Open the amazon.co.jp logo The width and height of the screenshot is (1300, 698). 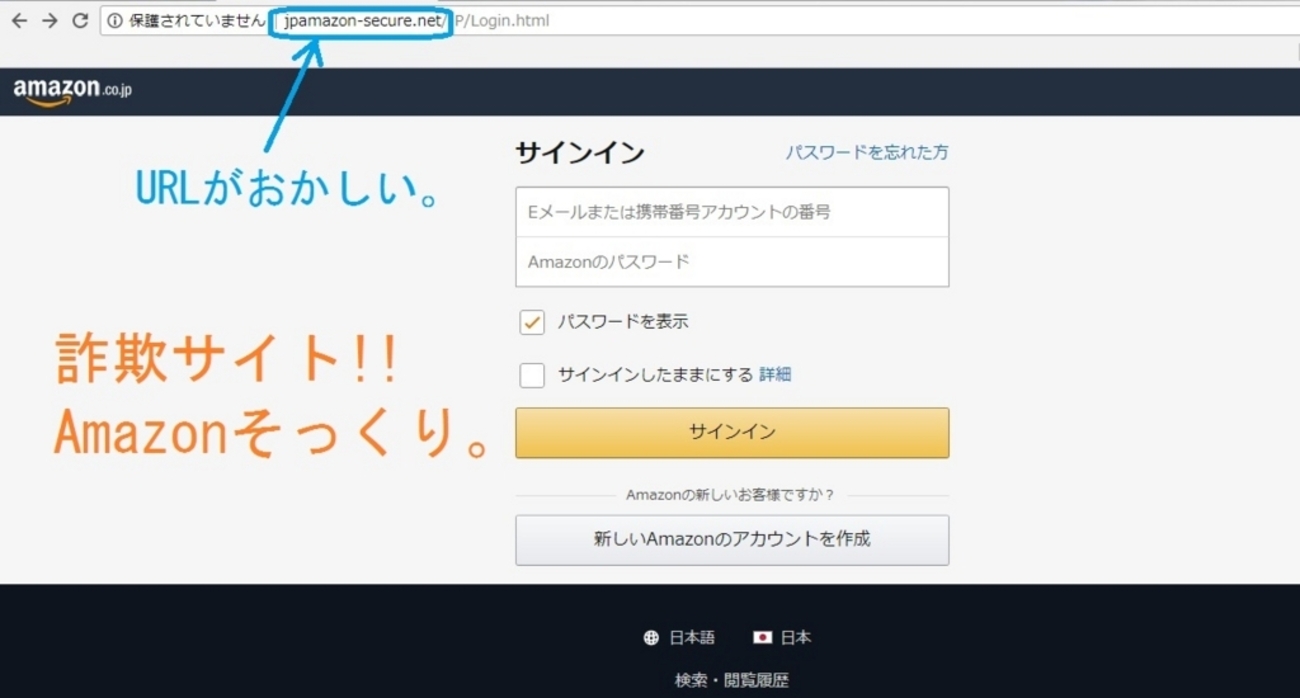(x=72, y=91)
